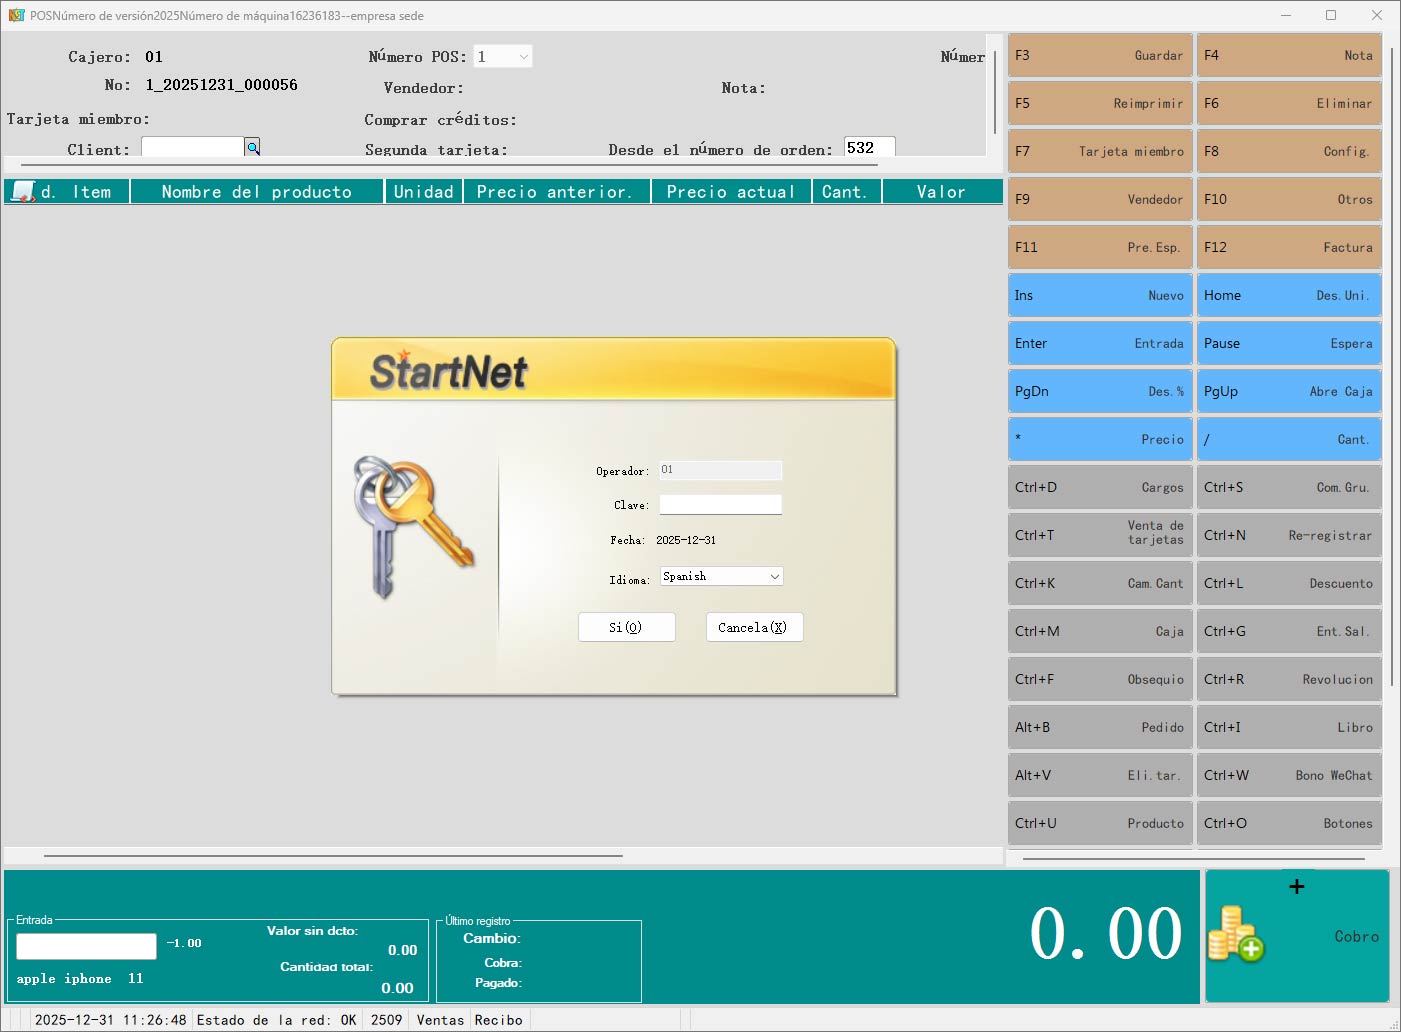Image resolution: width=1401 pixels, height=1032 pixels.
Task: Click the F3 Guardar button
Action: click(1099, 56)
